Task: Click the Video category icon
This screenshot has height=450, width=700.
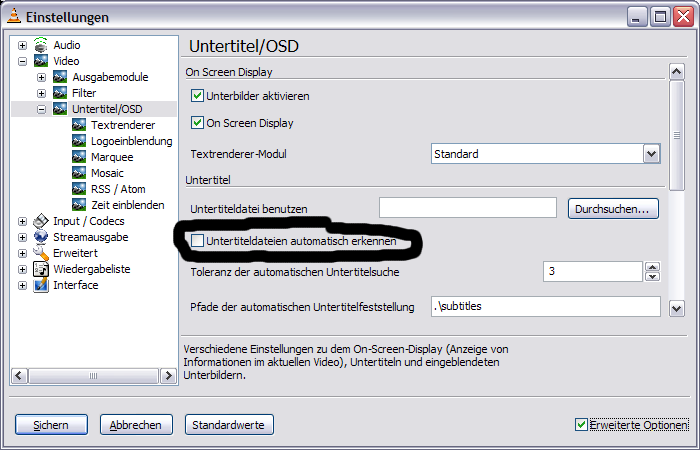Action: click(41, 61)
